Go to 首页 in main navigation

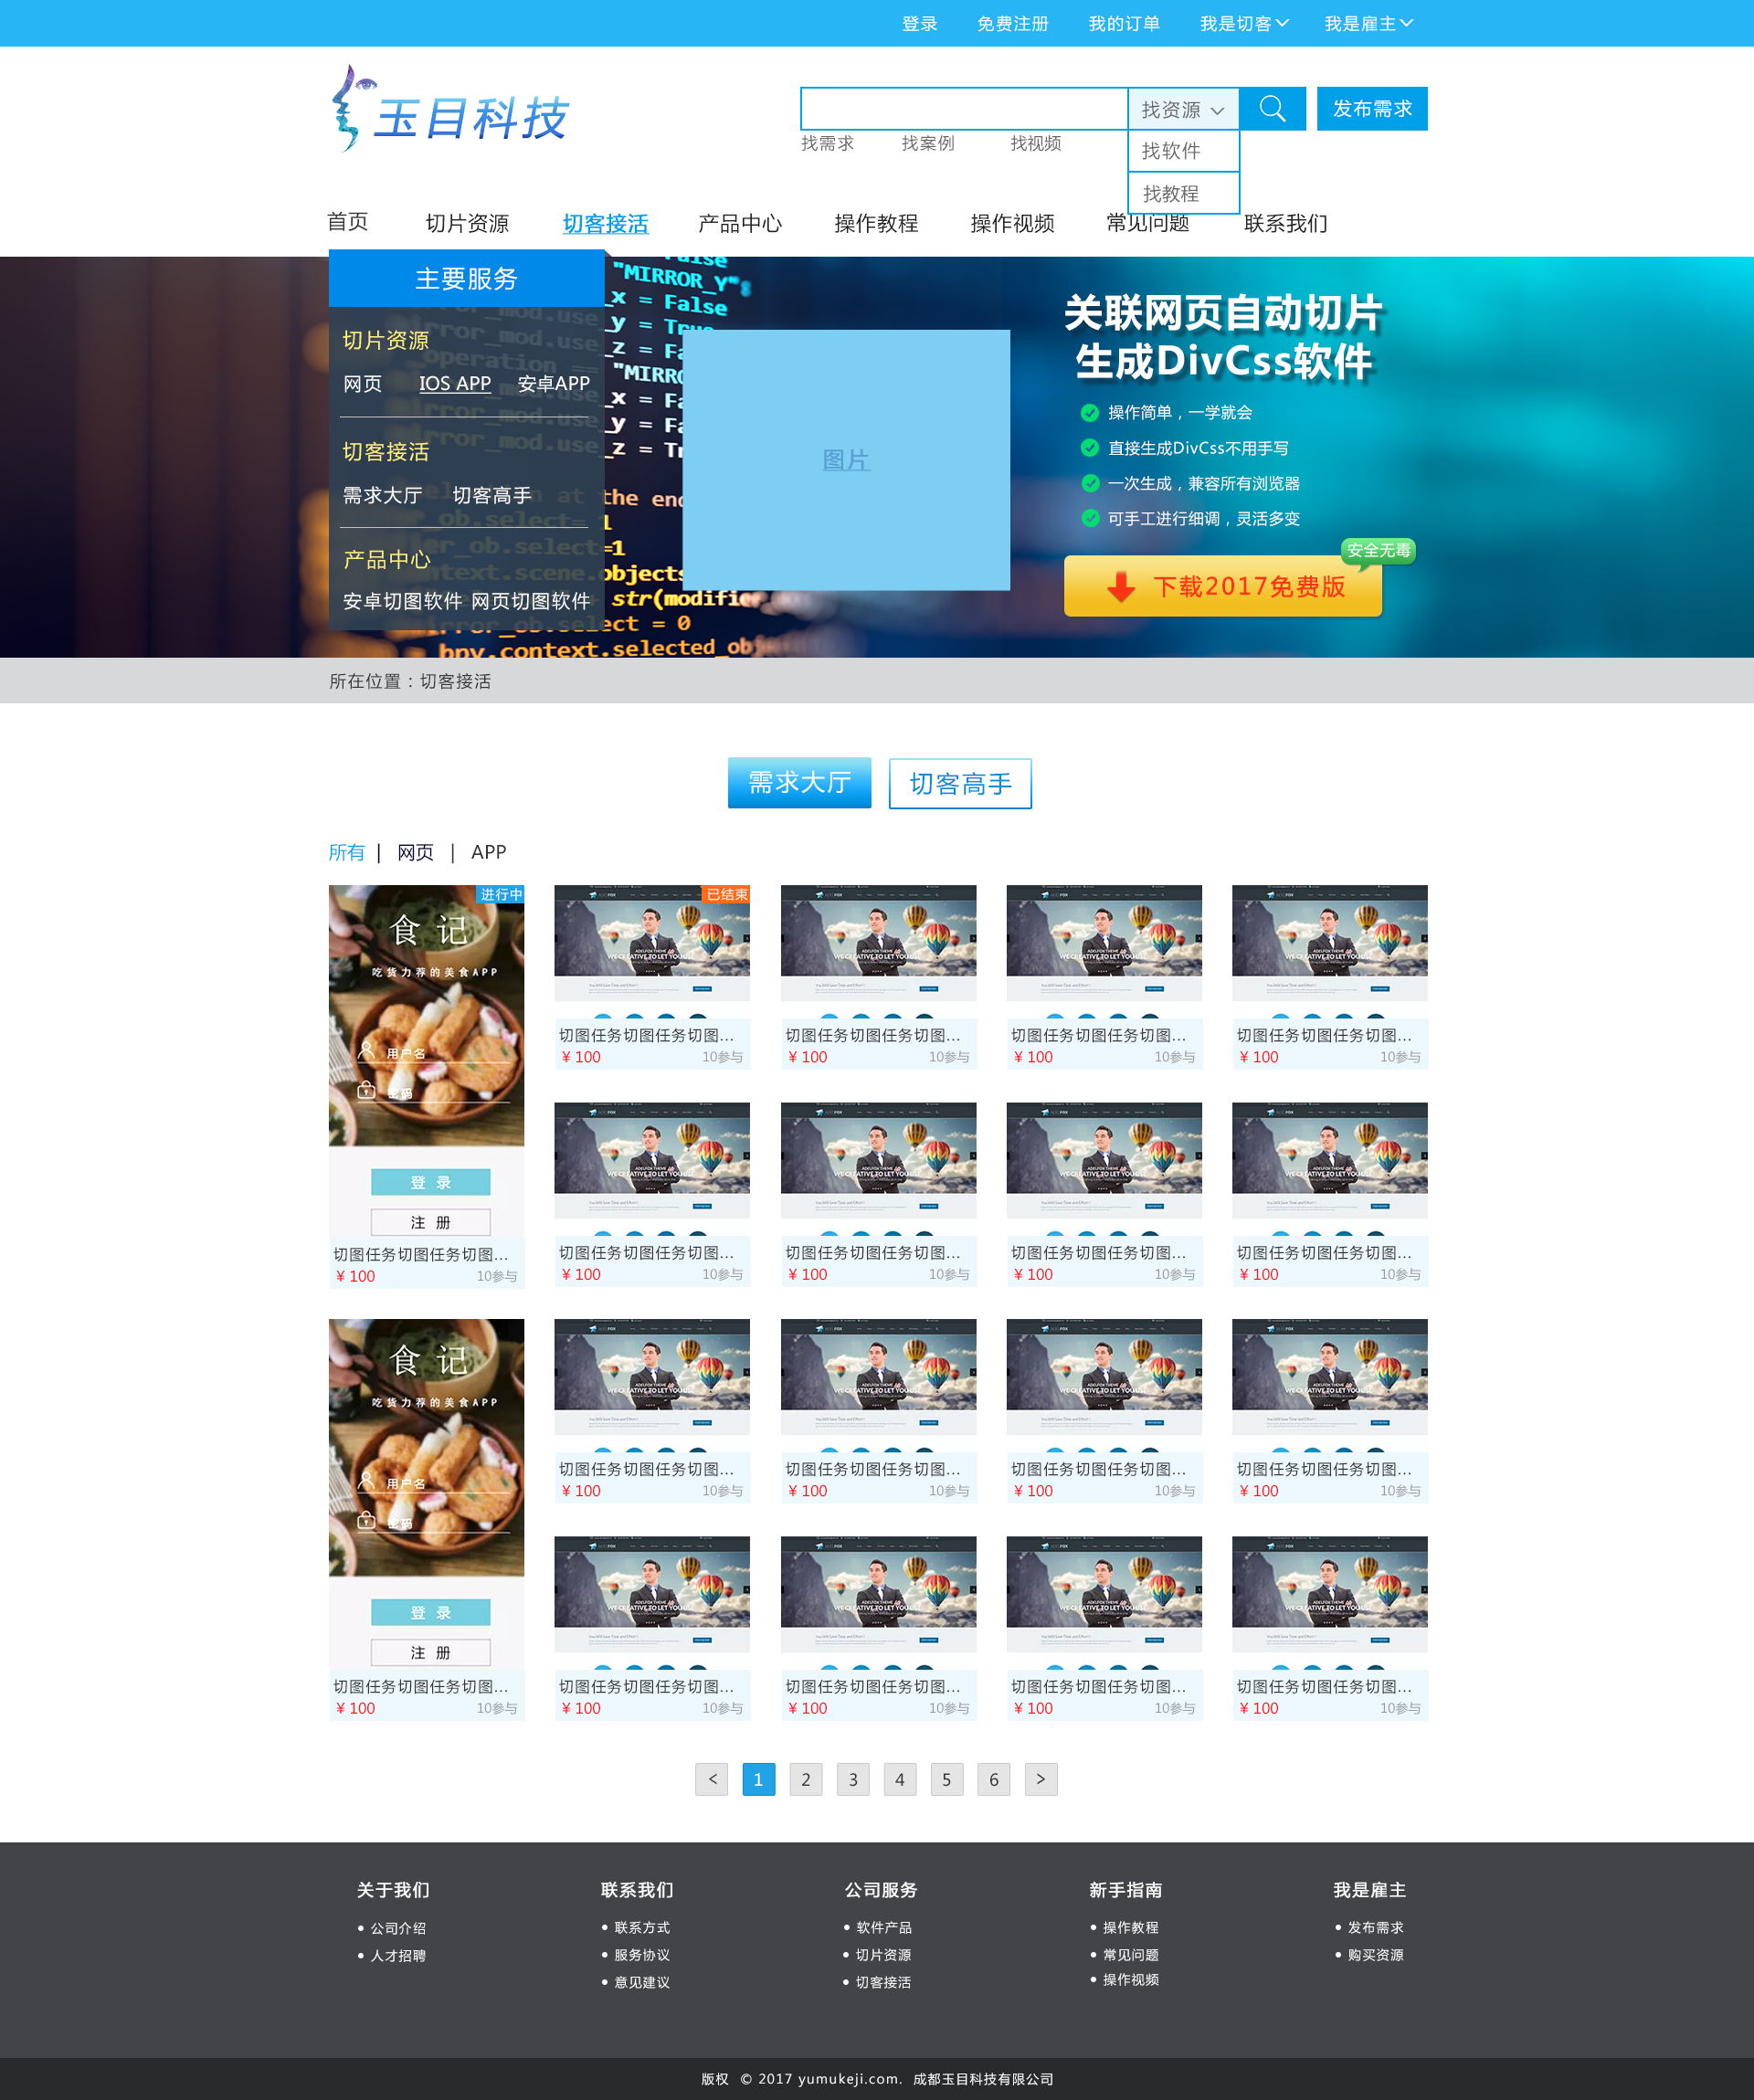pyautogui.click(x=348, y=222)
